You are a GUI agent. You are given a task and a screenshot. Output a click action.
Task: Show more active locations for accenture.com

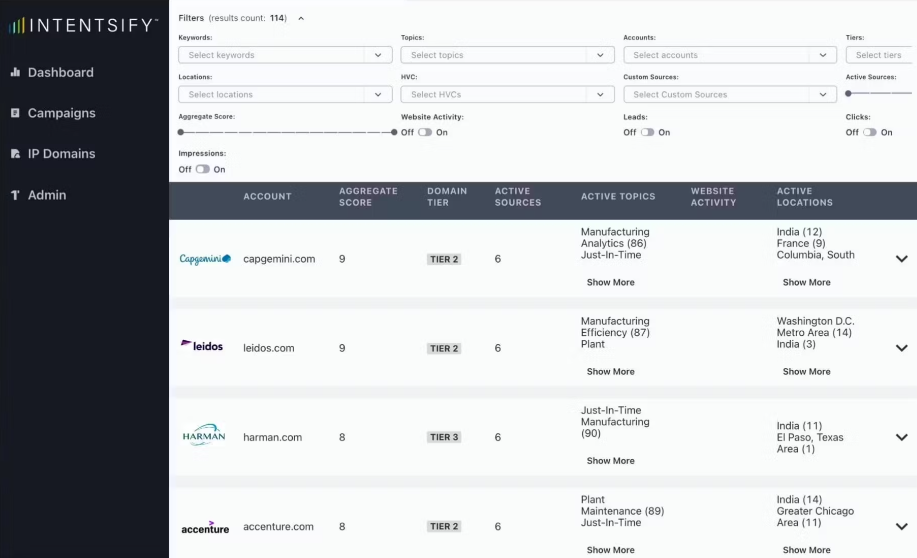[806, 550]
